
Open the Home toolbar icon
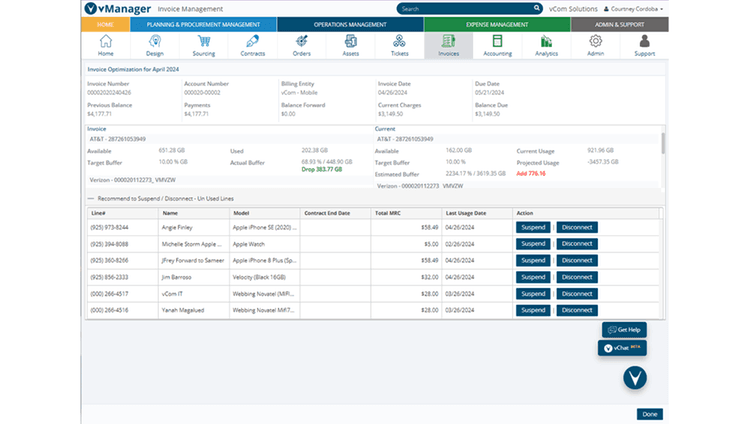pos(106,45)
